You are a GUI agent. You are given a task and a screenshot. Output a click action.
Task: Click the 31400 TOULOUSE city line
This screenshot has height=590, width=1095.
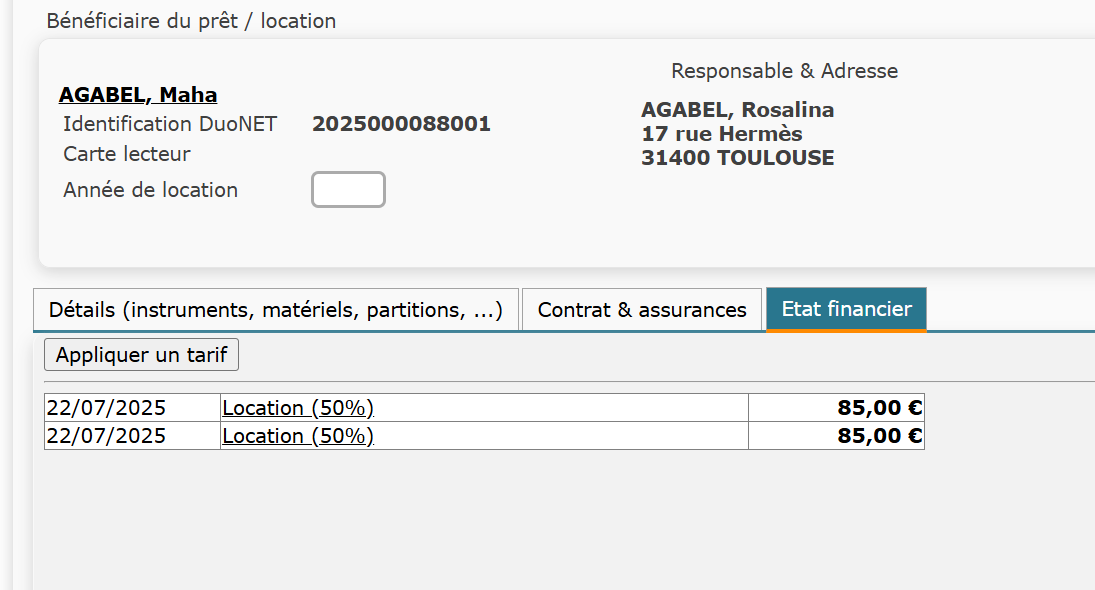[x=737, y=158]
